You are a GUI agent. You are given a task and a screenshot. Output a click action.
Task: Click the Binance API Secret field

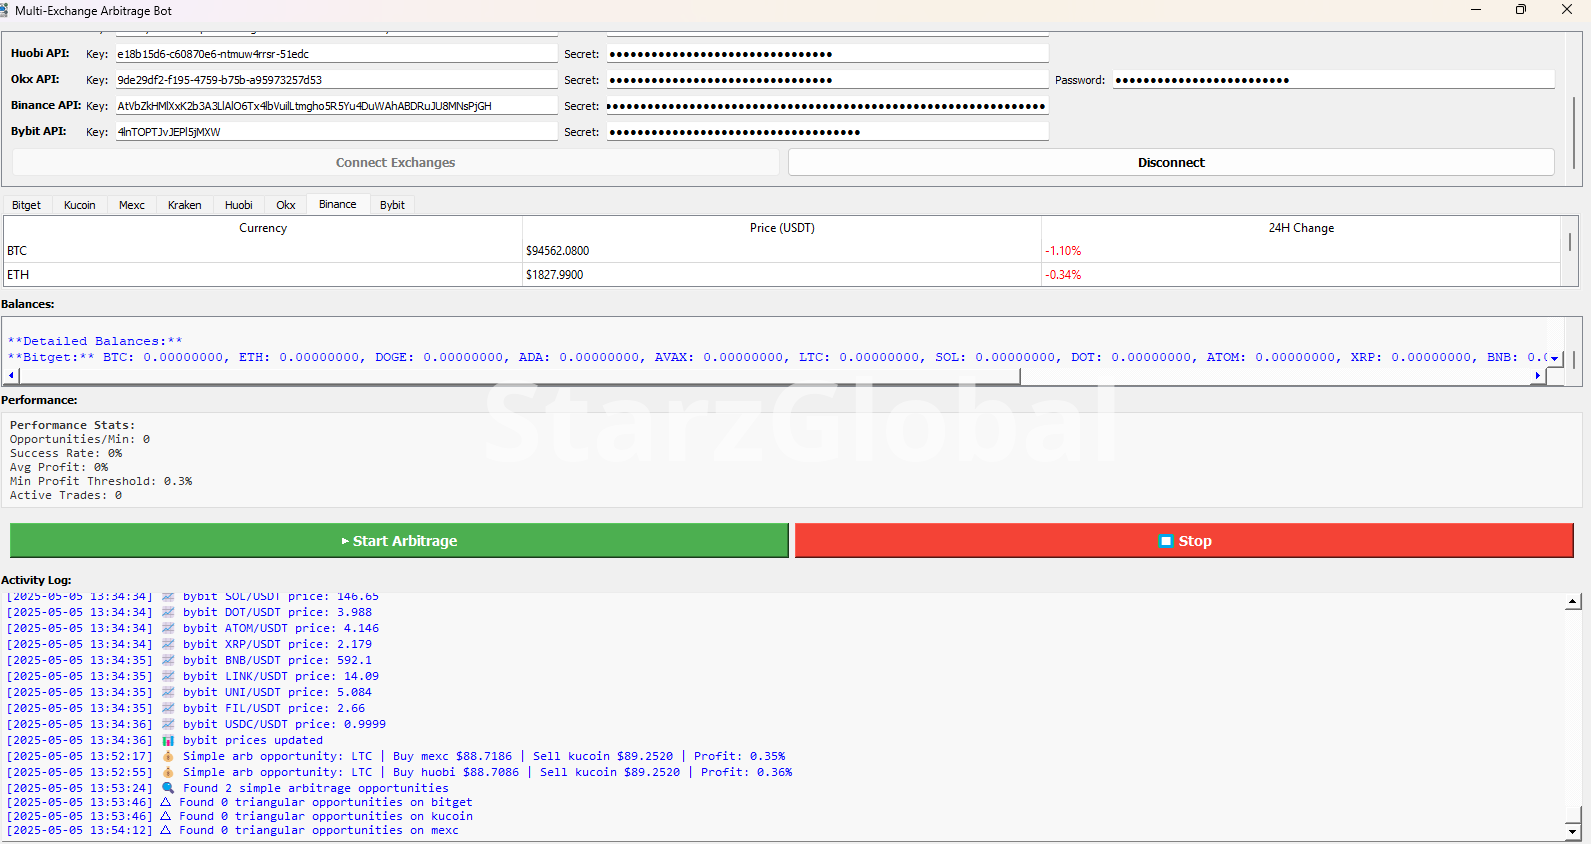click(x=827, y=106)
